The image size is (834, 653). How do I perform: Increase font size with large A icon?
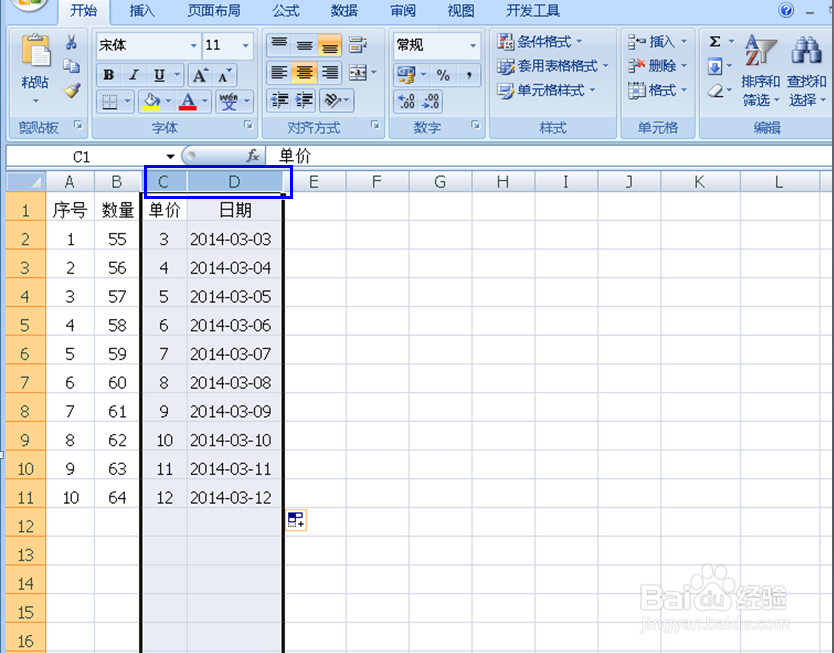point(200,76)
